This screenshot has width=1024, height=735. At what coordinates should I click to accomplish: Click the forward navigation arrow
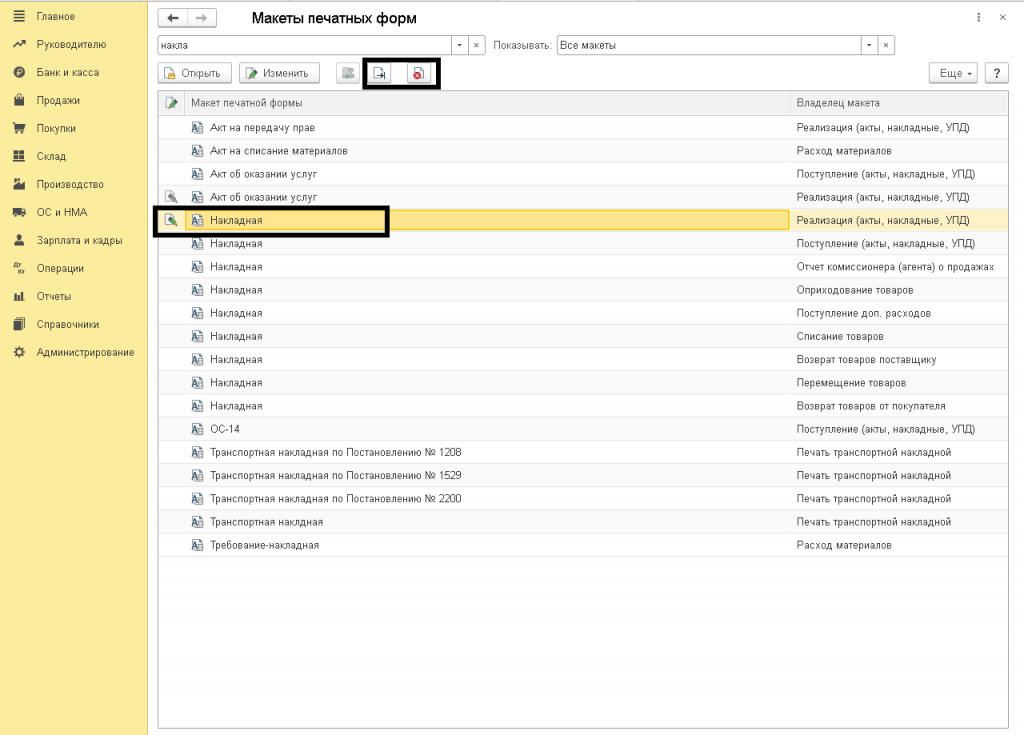pyautogui.click(x=201, y=18)
